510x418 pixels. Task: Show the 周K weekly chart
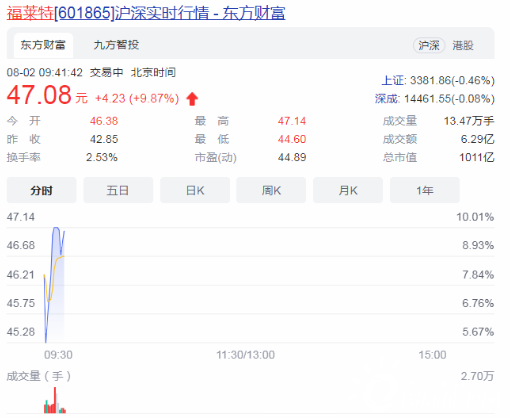271,190
